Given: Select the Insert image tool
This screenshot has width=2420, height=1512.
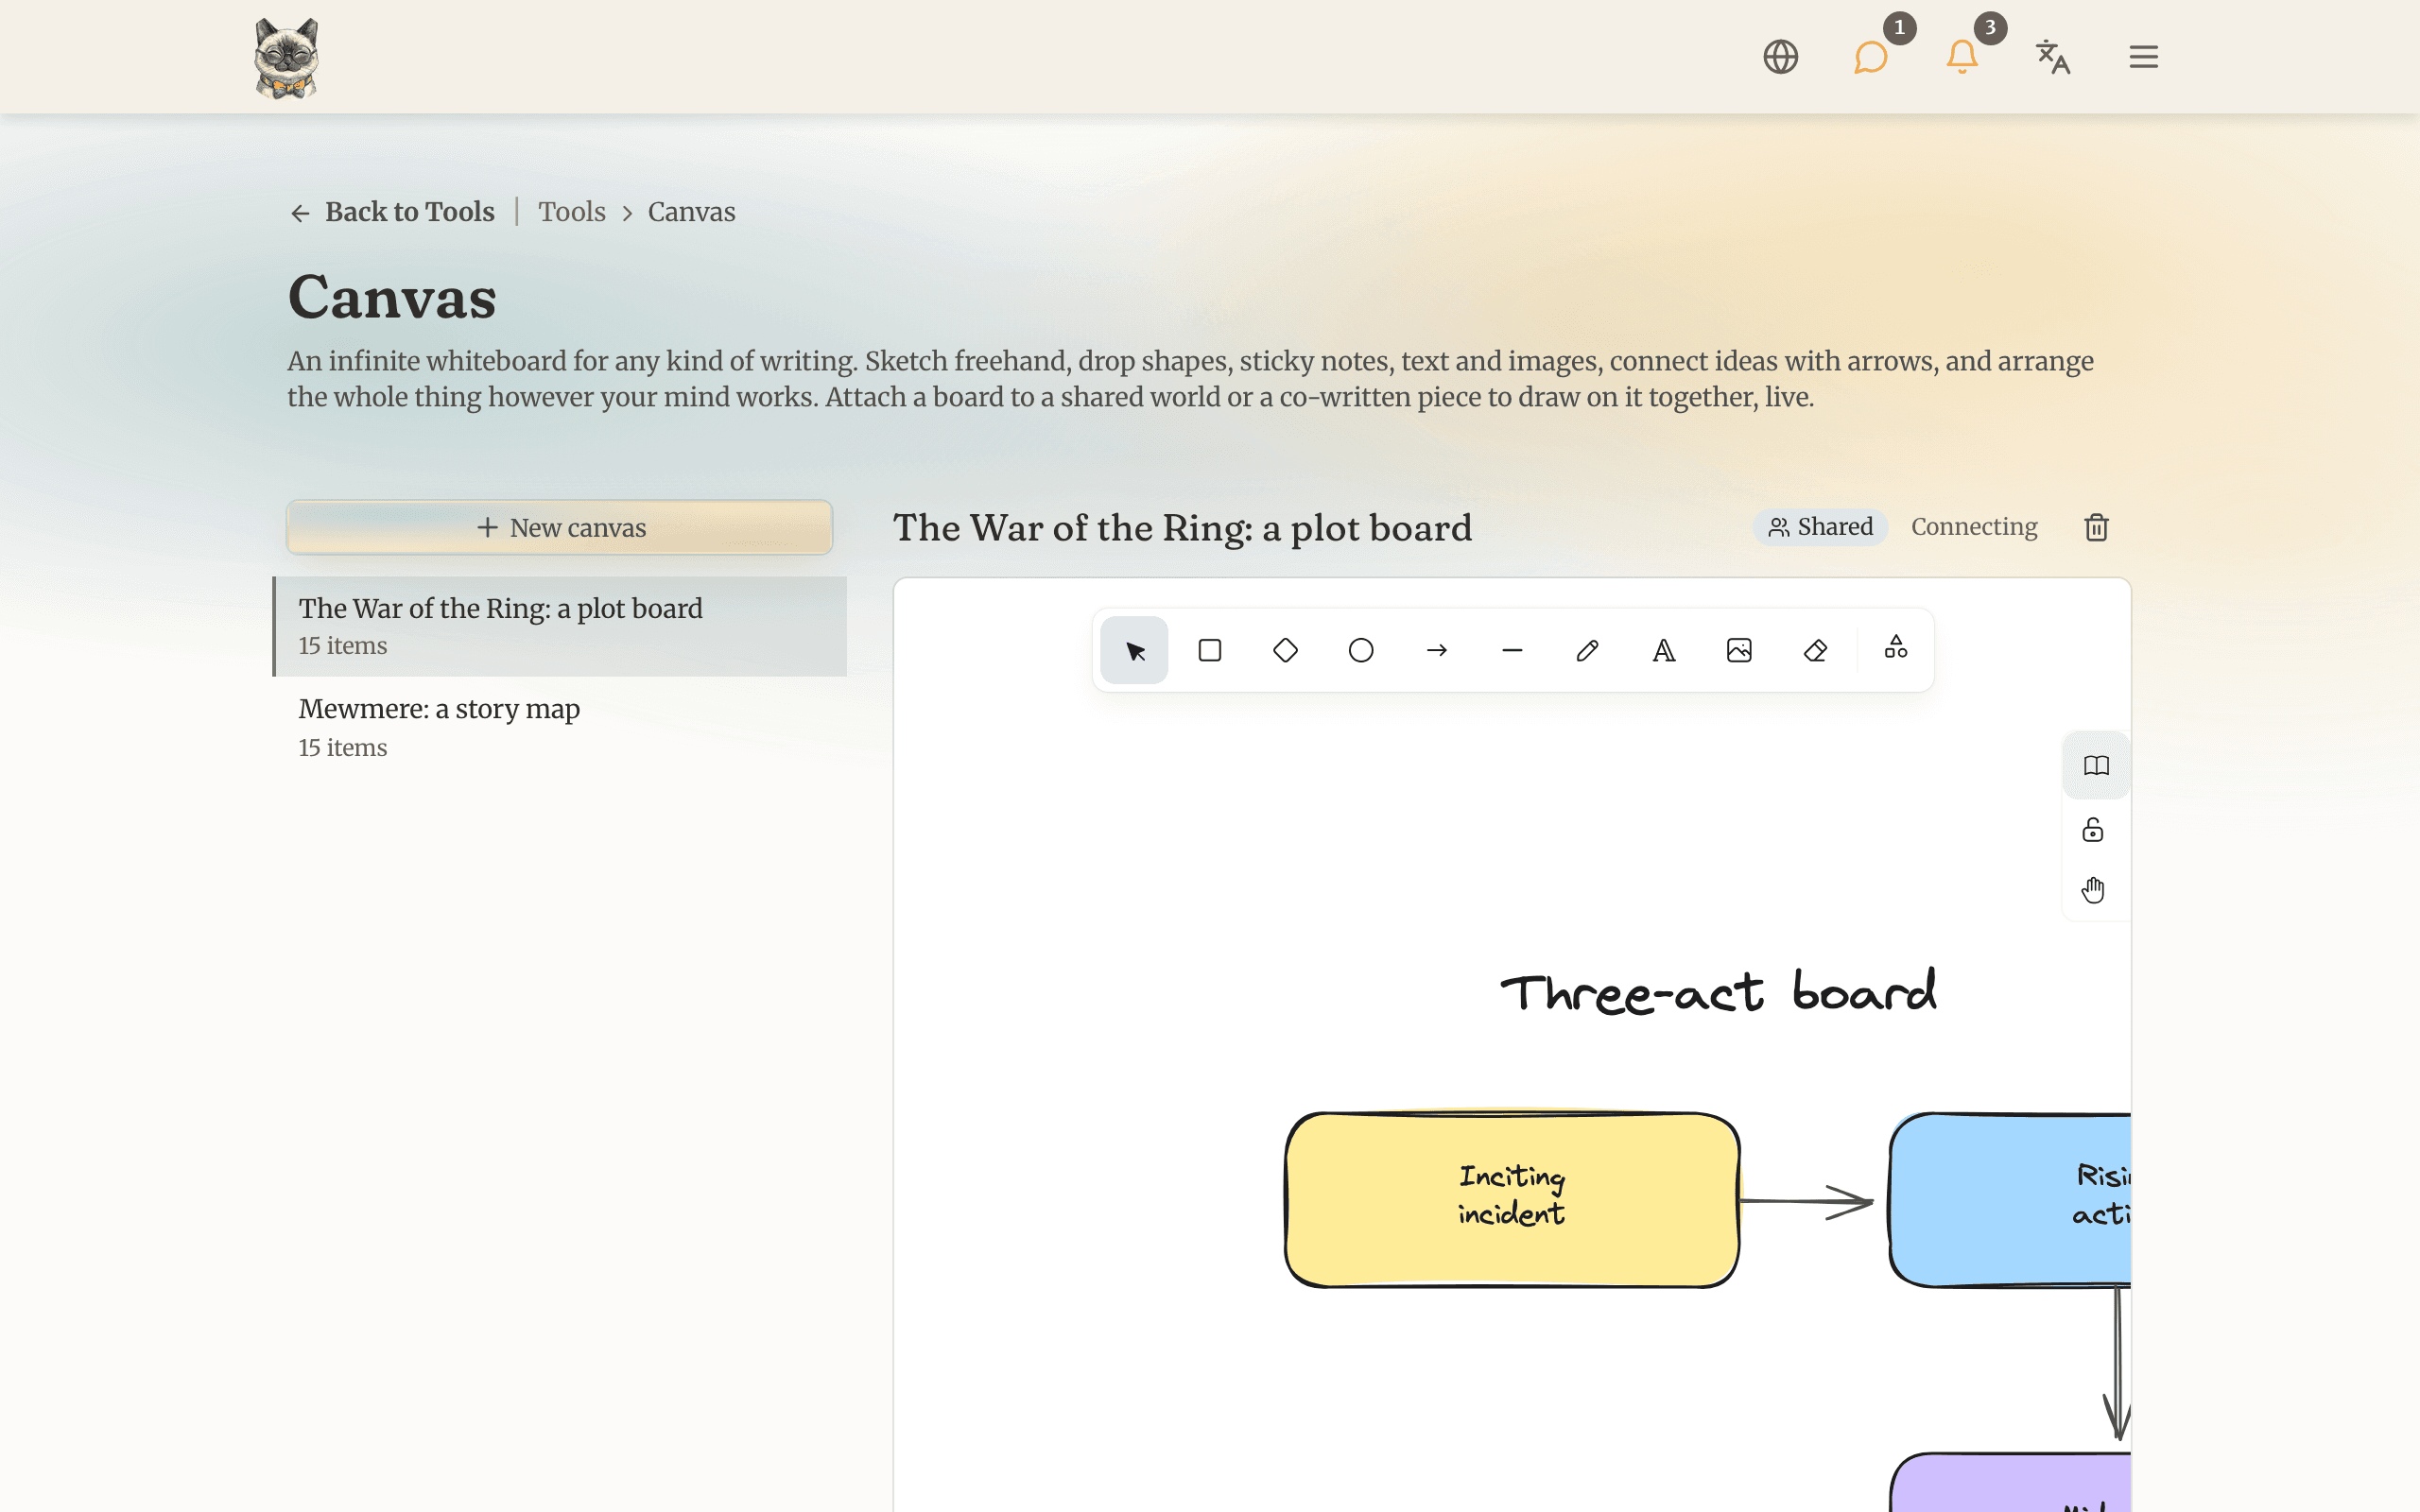Looking at the screenshot, I should click(1739, 651).
